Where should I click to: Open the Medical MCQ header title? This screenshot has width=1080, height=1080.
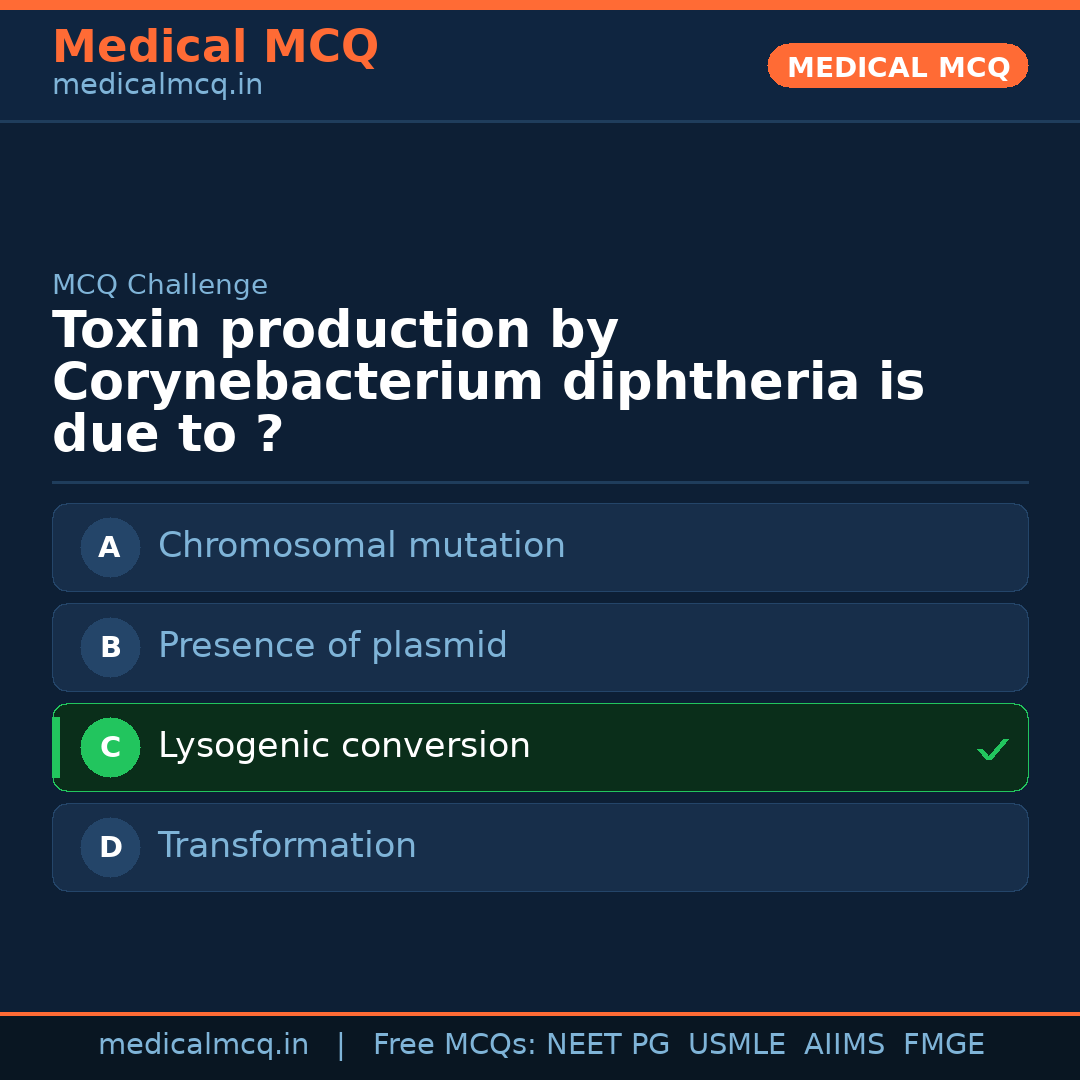[x=215, y=47]
